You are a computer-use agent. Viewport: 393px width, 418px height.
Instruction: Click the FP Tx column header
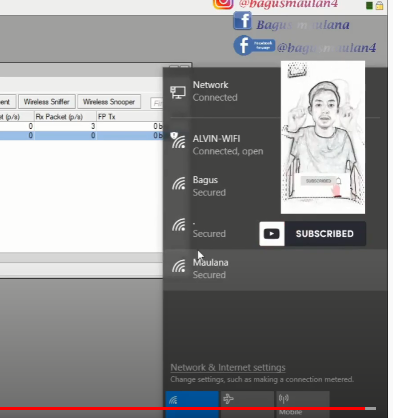(130, 117)
